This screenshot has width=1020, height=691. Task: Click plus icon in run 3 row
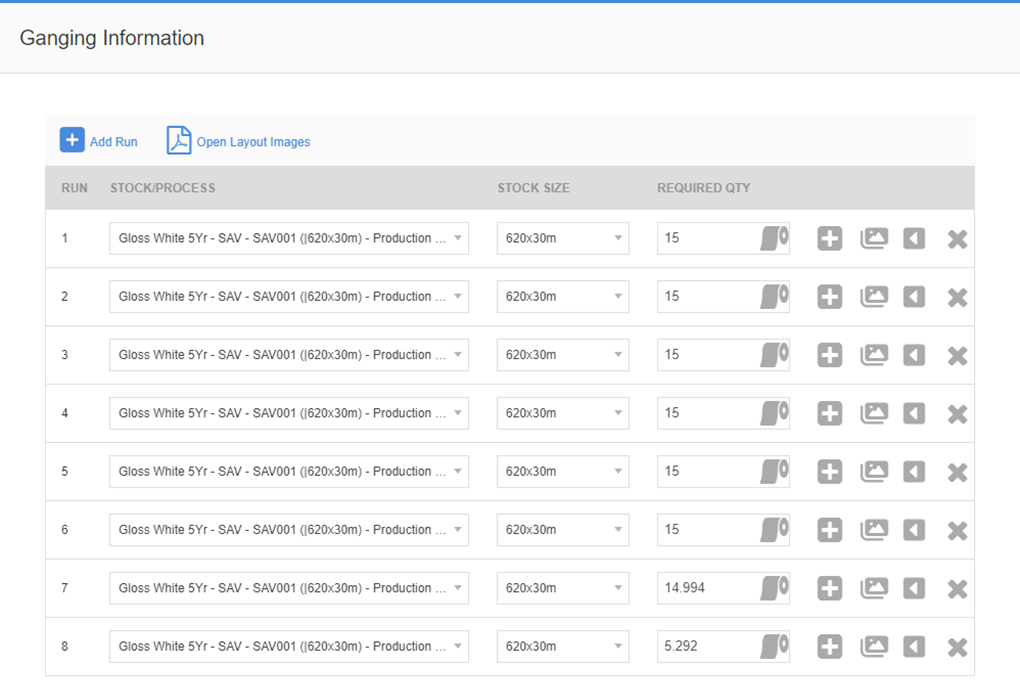[x=829, y=355]
